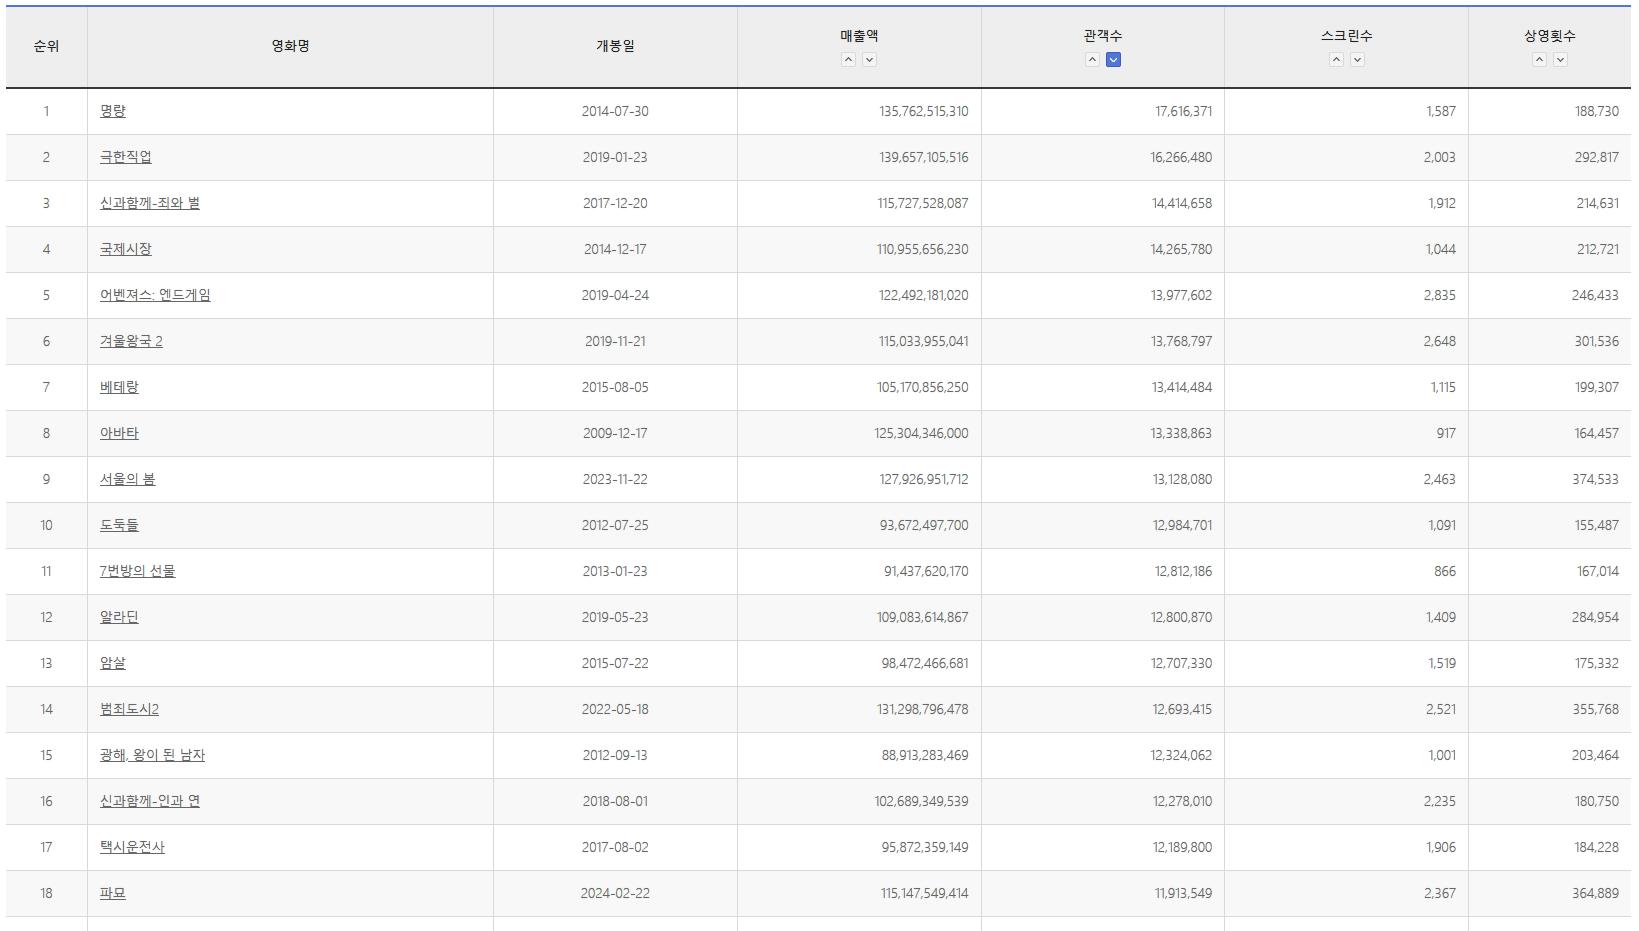Select rank number 18 cell
The height and width of the screenshot is (931, 1639).
point(46,893)
